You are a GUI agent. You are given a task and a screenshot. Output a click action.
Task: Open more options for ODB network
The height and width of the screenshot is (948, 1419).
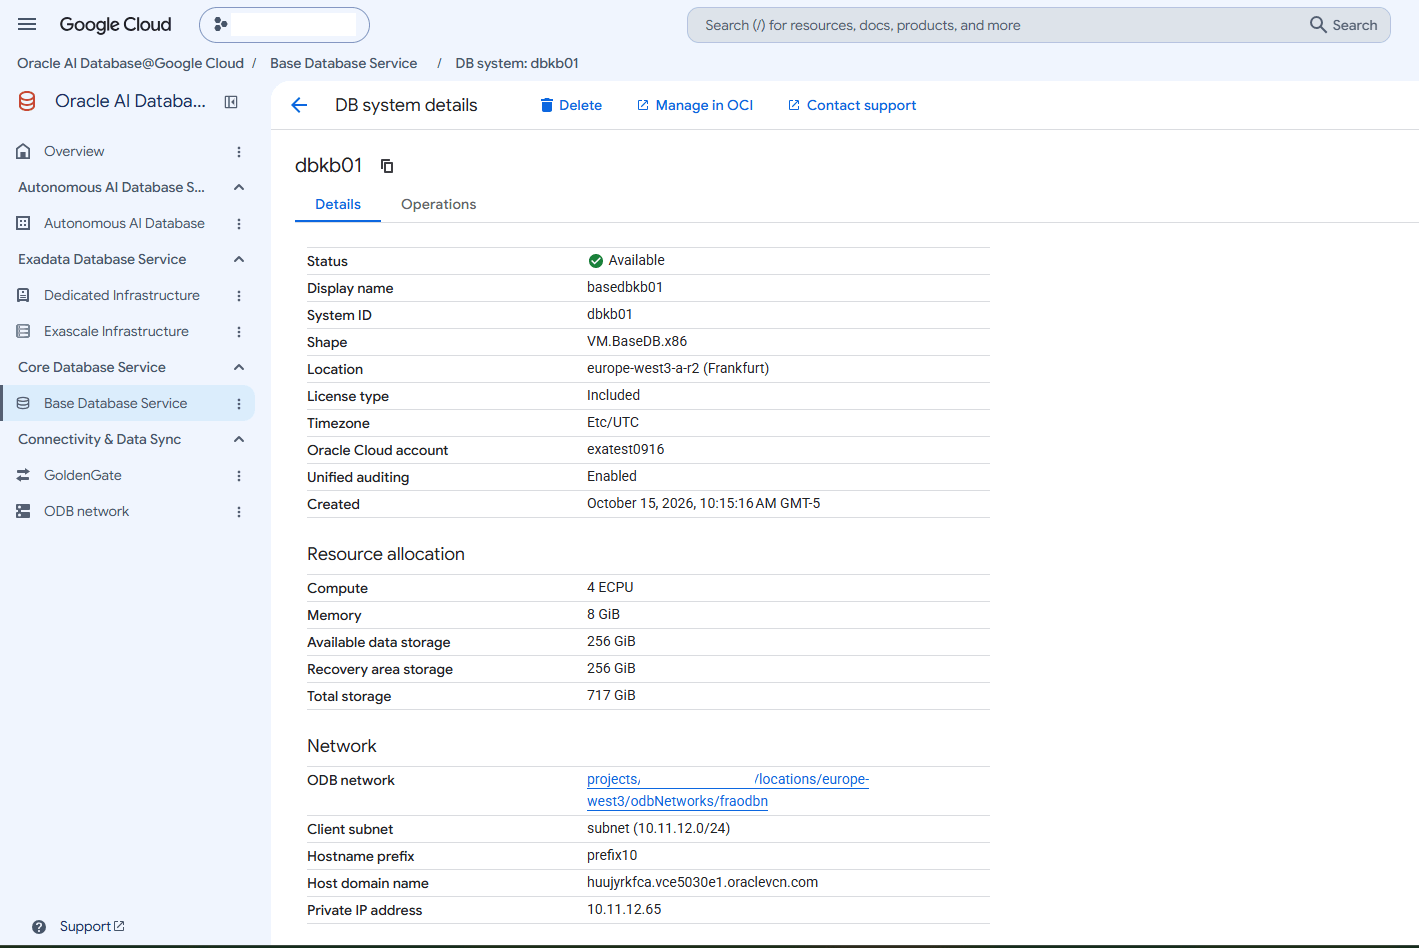239,512
